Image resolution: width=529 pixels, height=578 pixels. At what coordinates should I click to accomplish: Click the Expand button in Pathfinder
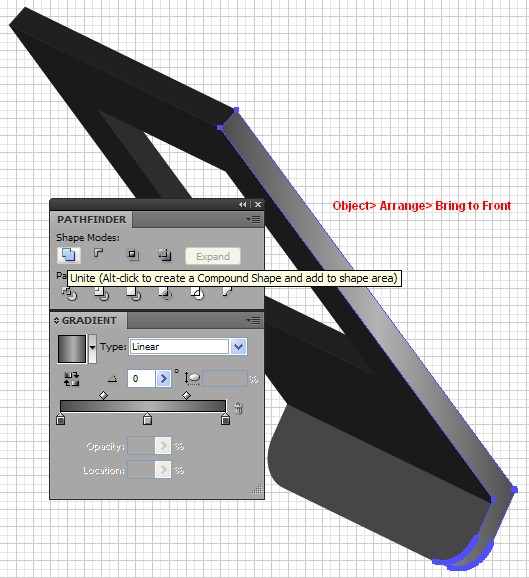(x=213, y=256)
